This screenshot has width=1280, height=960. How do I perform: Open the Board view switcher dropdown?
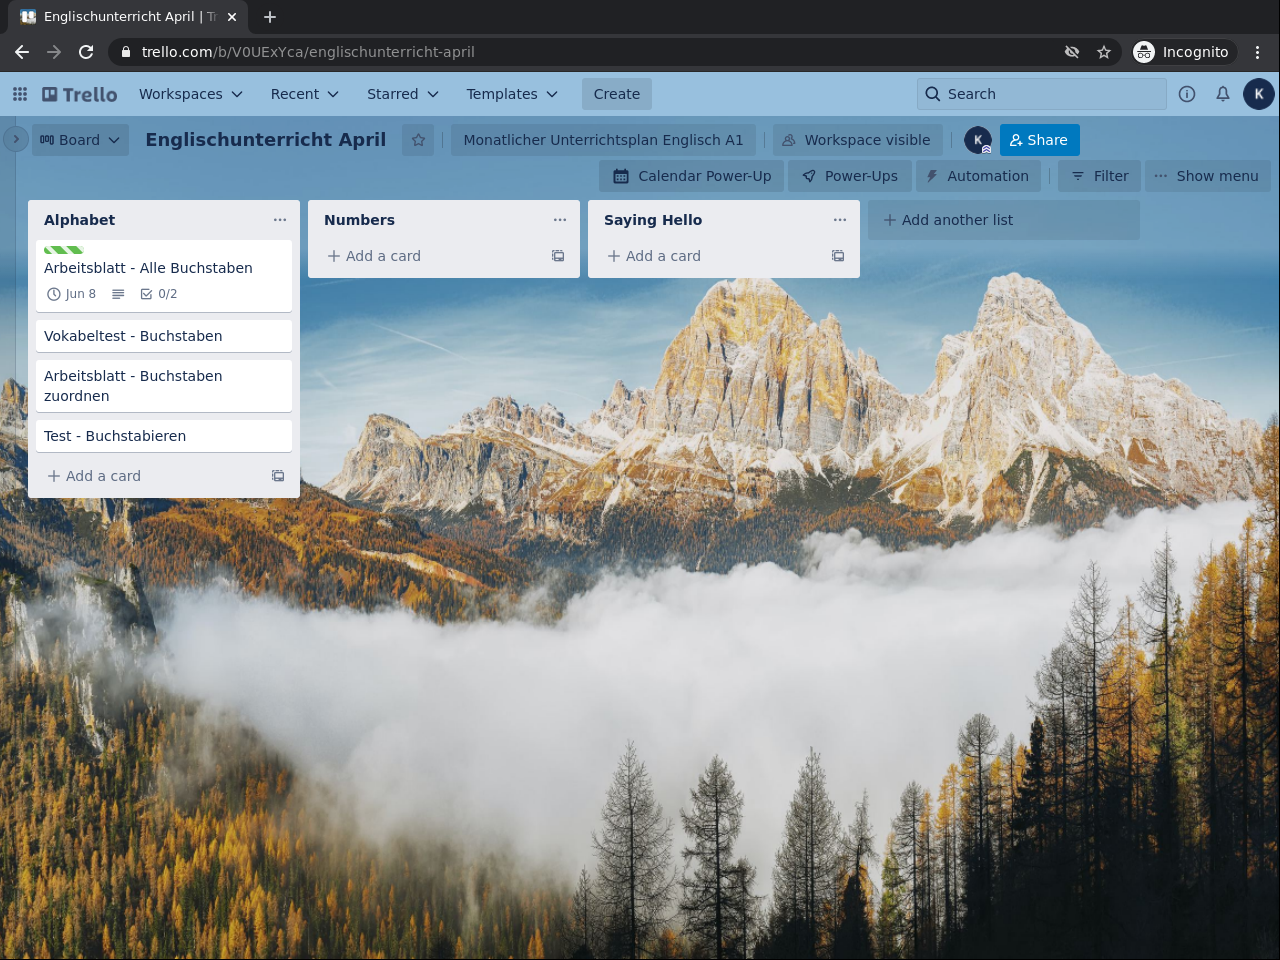[x=80, y=140]
